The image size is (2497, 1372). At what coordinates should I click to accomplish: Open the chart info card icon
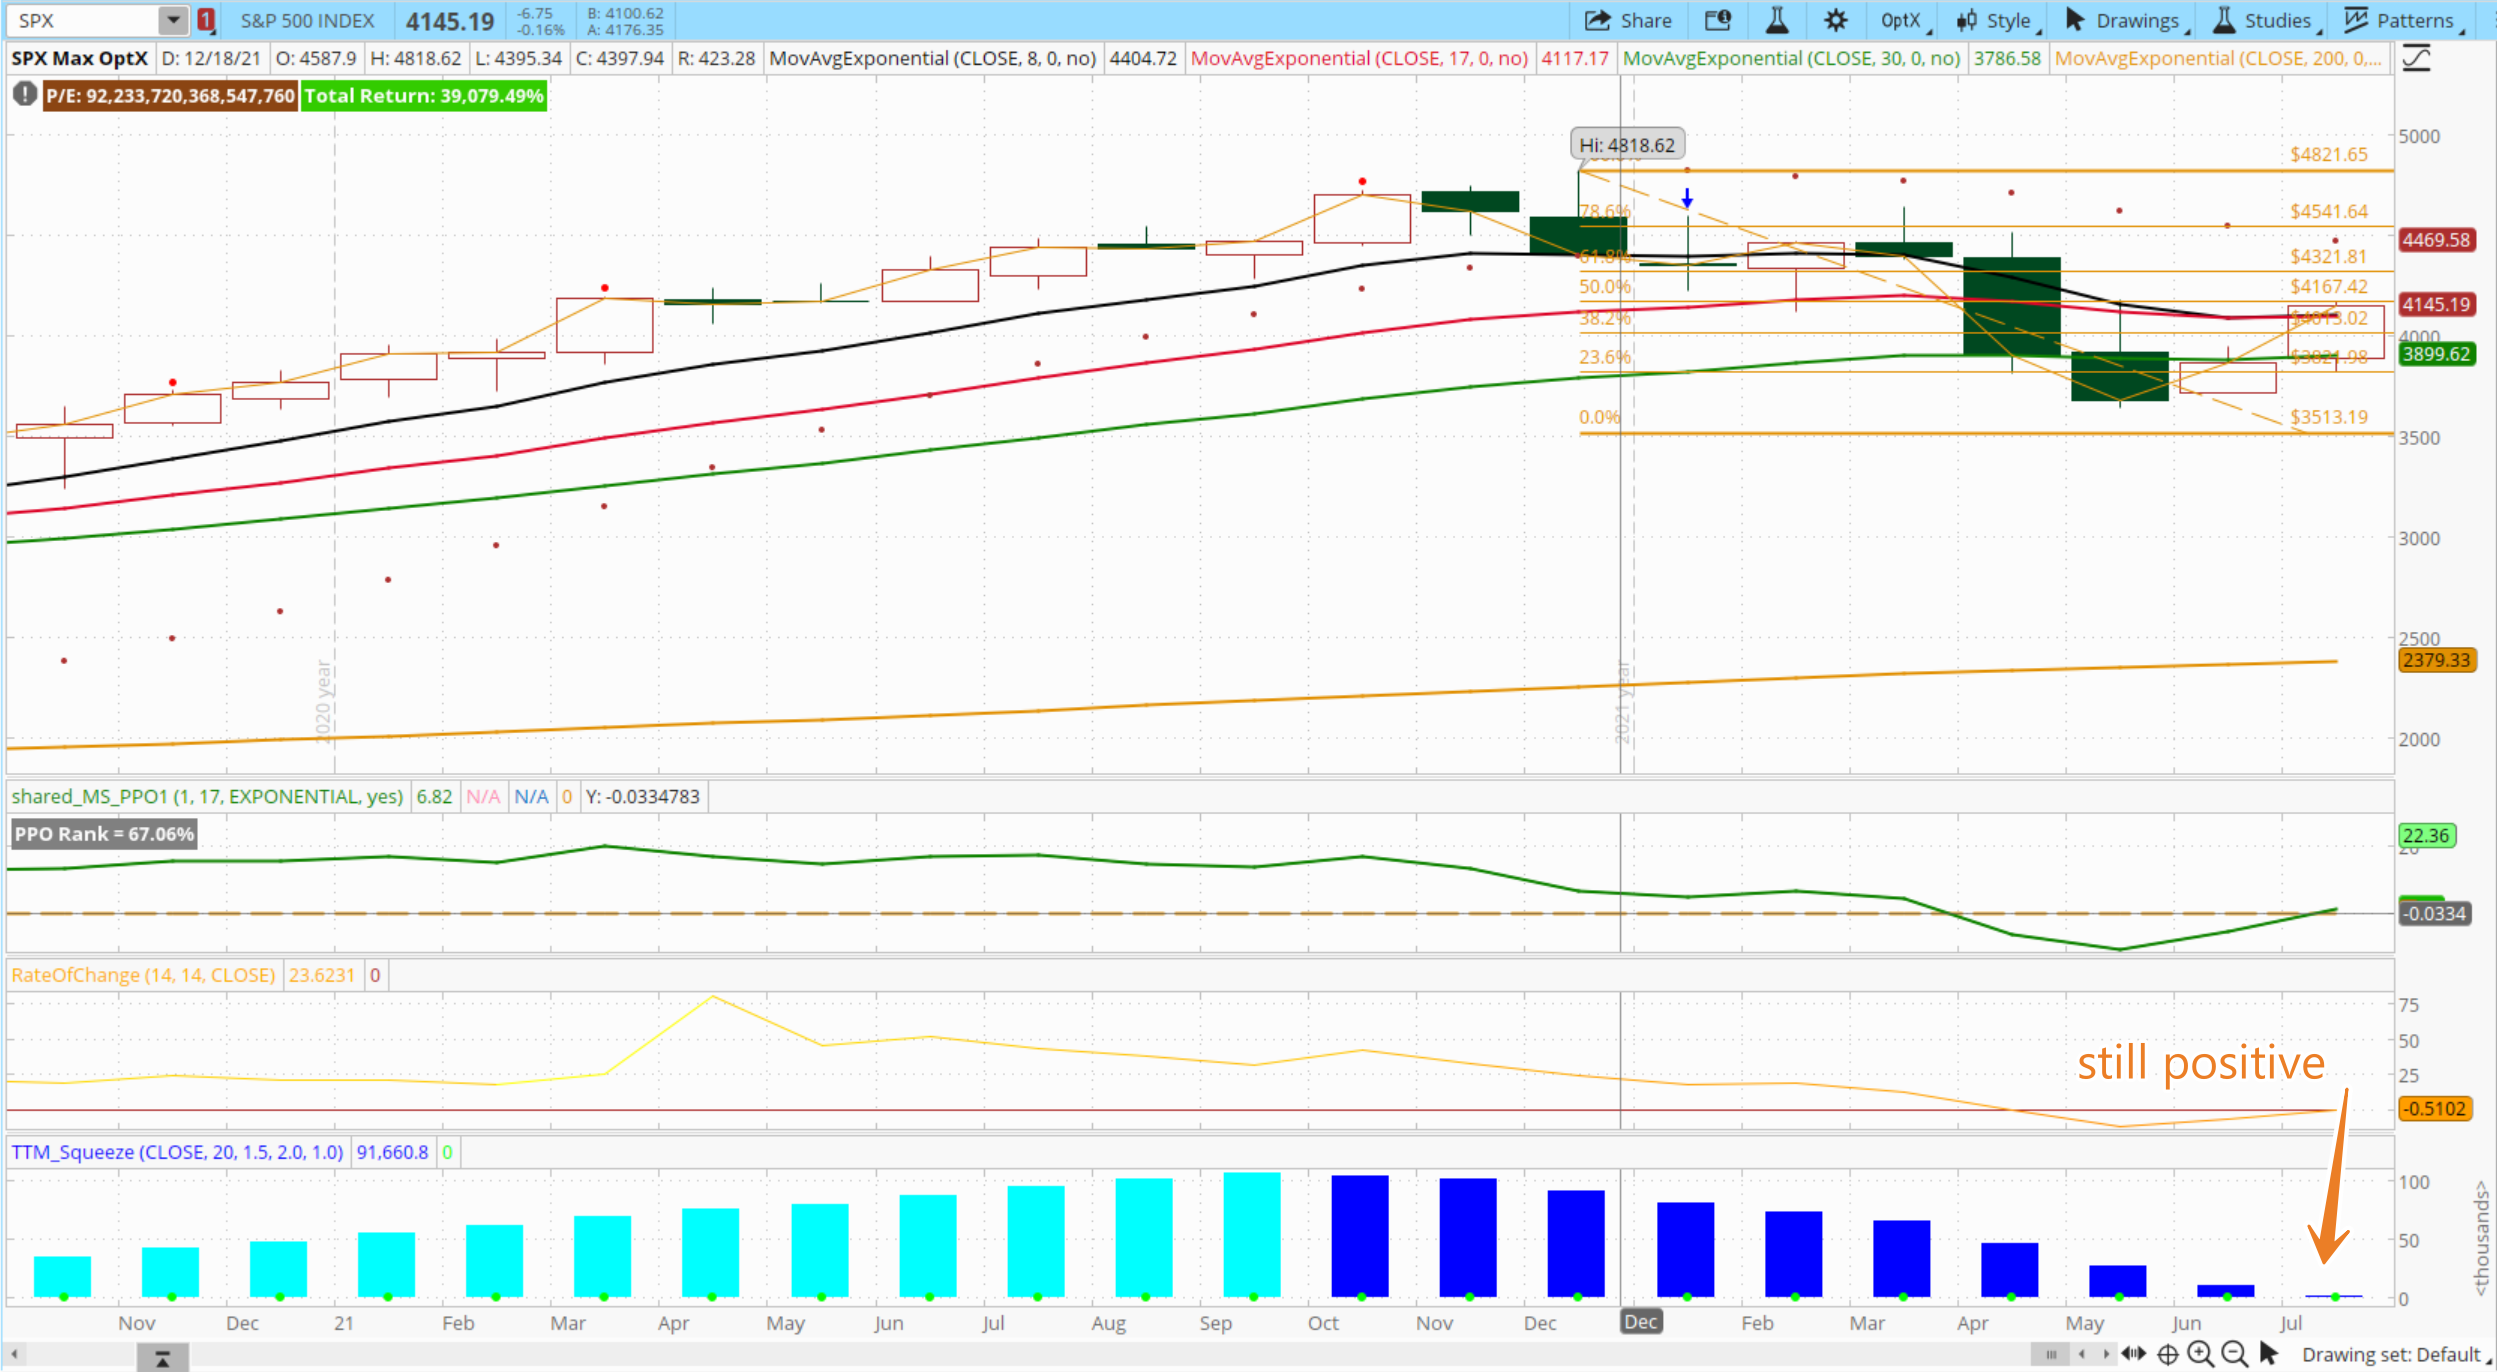(1717, 20)
